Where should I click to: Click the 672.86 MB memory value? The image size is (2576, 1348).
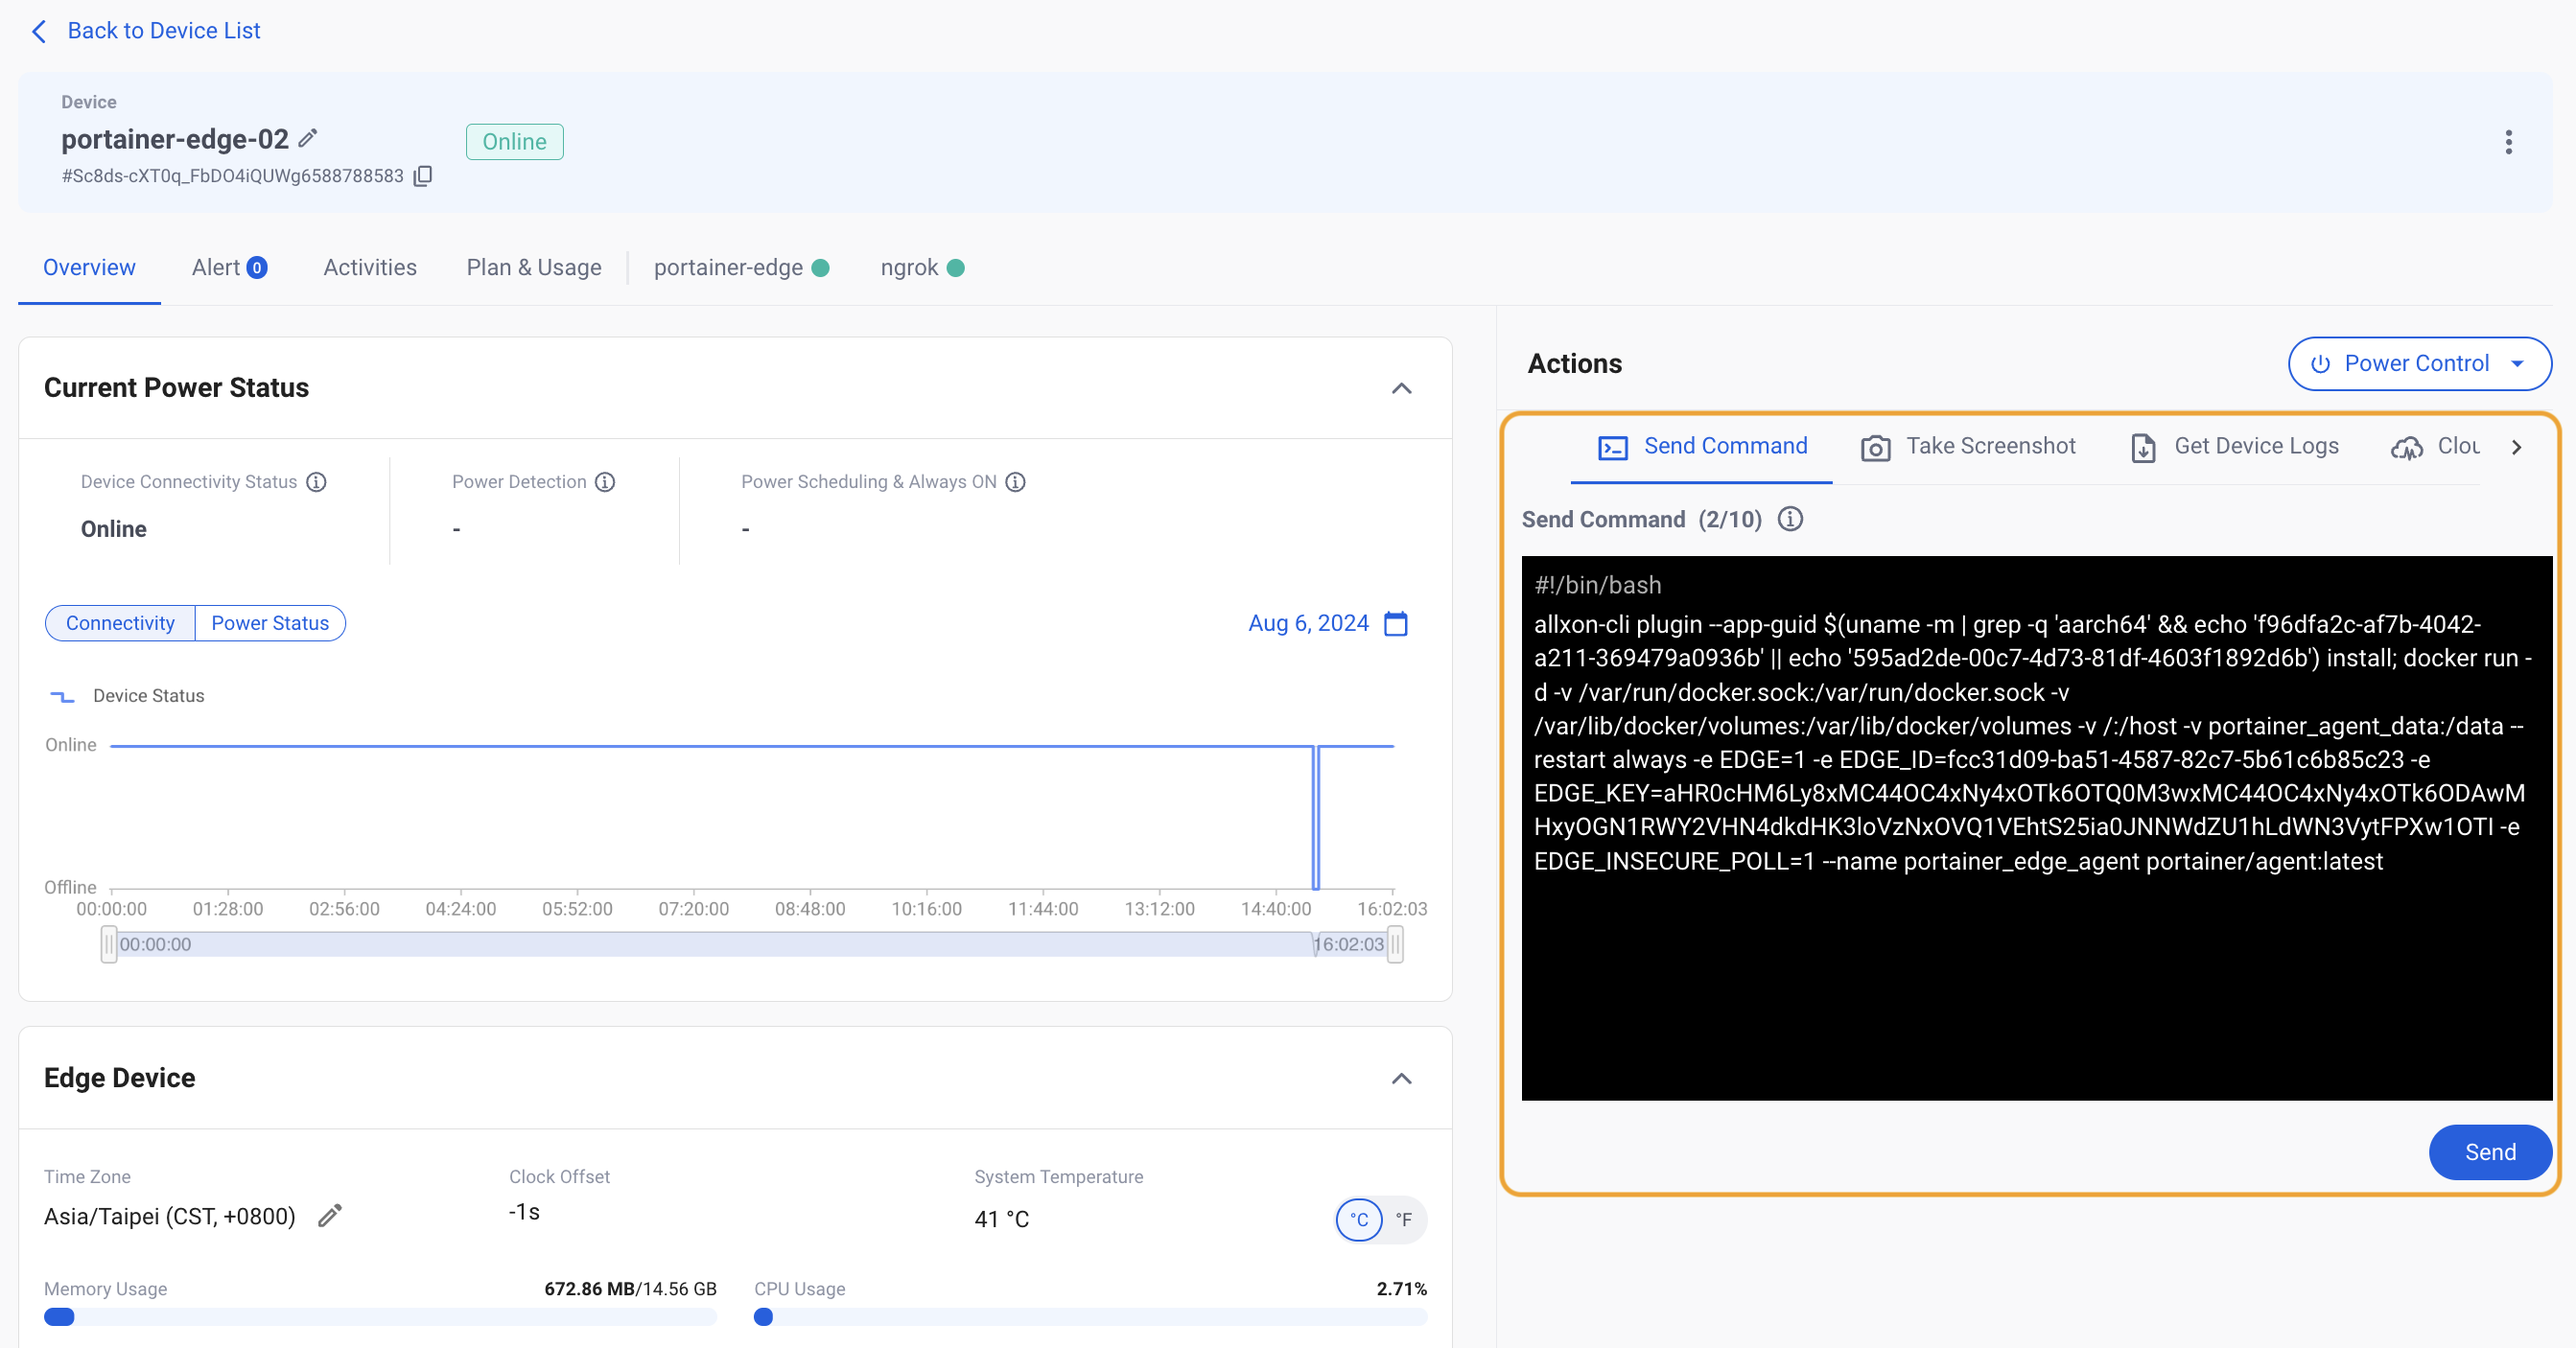pyautogui.click(x=589, y=1288)
